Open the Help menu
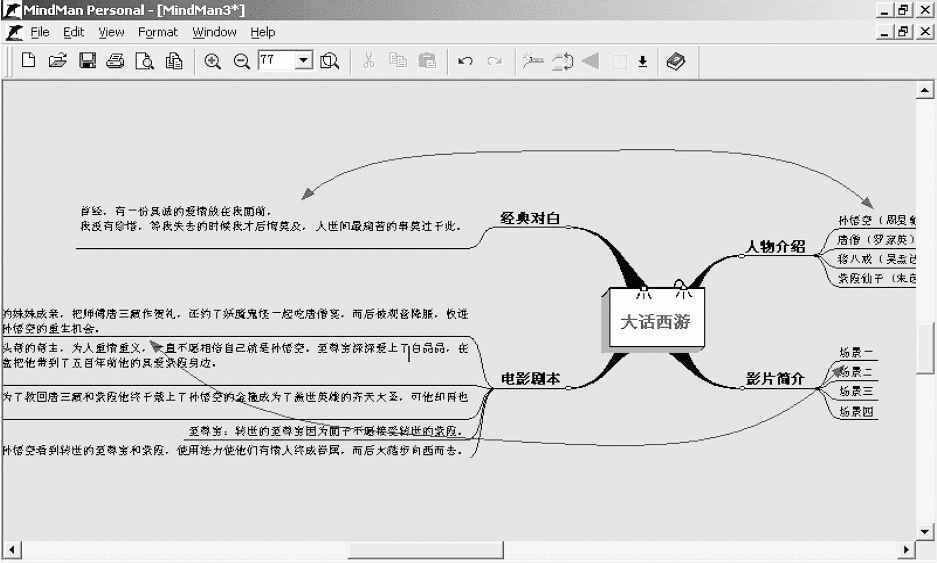The height and width of the screenshot is (563, 937). click(262, 32)
